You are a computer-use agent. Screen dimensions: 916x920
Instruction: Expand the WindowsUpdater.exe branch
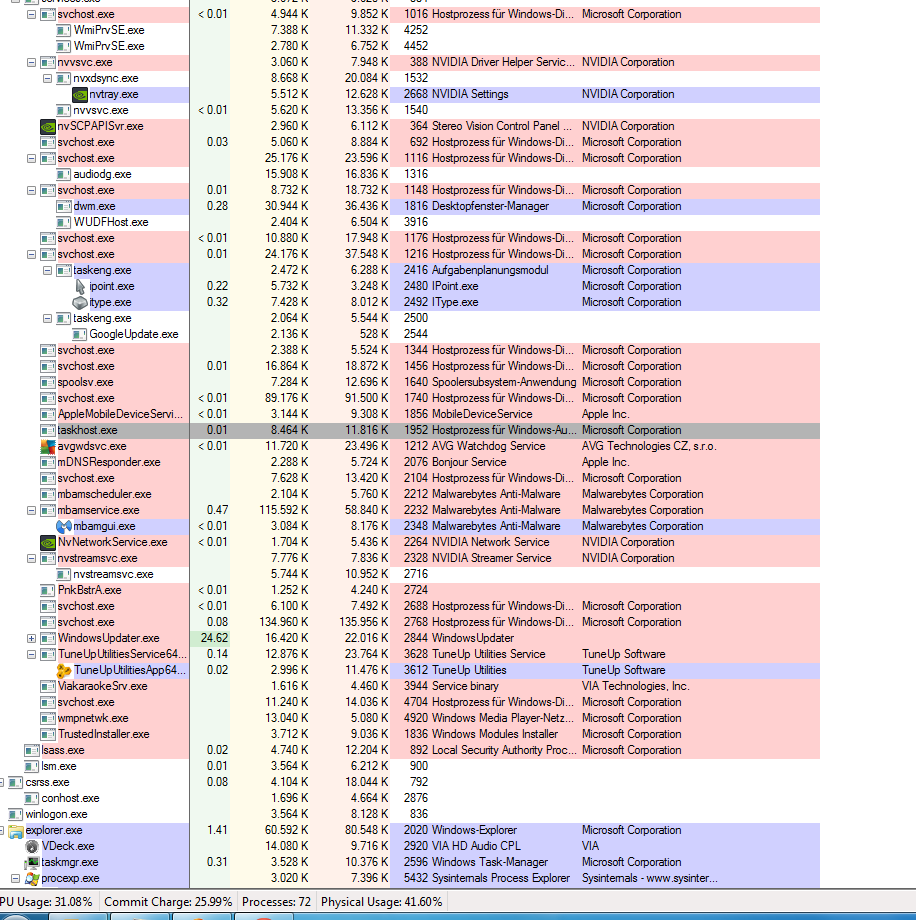pyautogui.click(x=32, y=638)
